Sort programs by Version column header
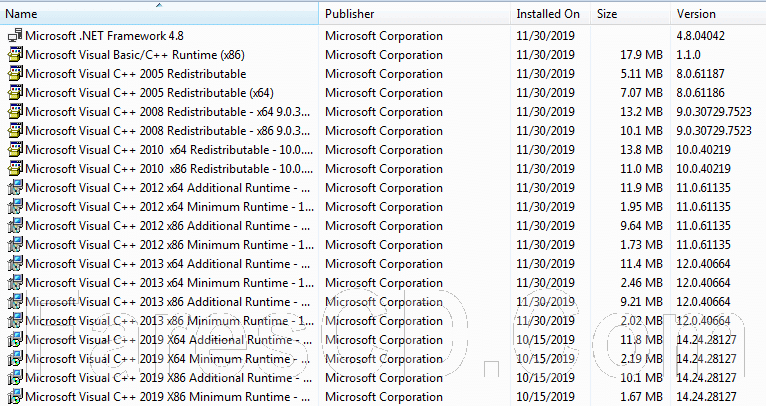The width and height of the screenshot is (766, 406). coord(718,14)
